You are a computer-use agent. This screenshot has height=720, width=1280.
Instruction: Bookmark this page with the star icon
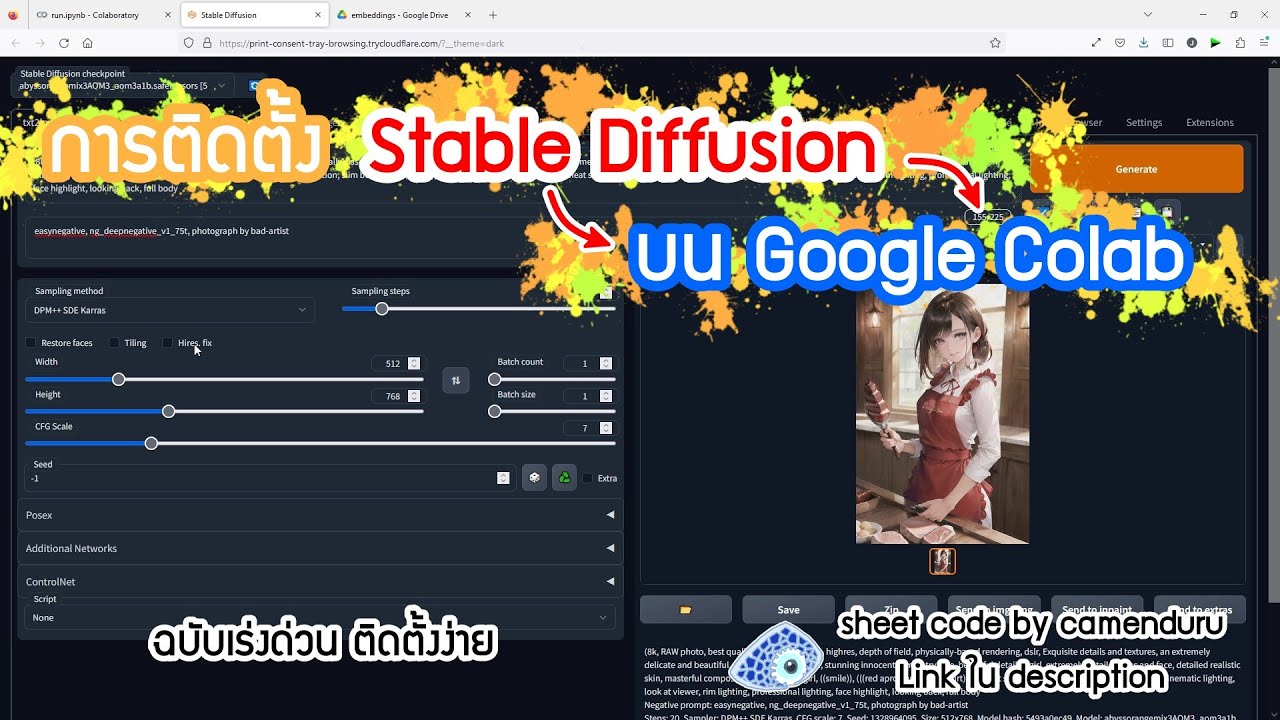[995, 43]
